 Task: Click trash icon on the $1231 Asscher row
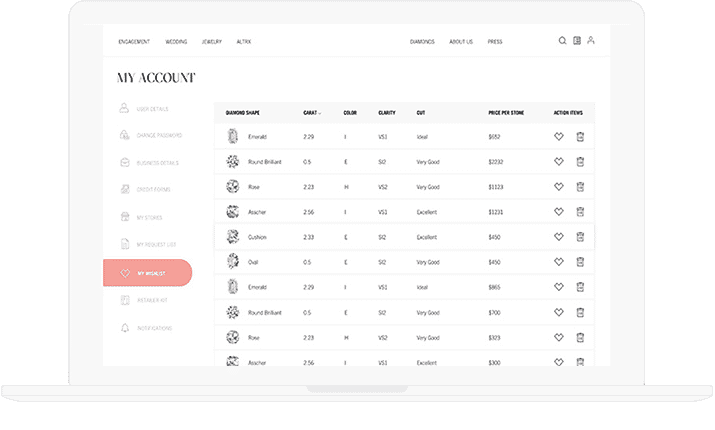point(580,212)
